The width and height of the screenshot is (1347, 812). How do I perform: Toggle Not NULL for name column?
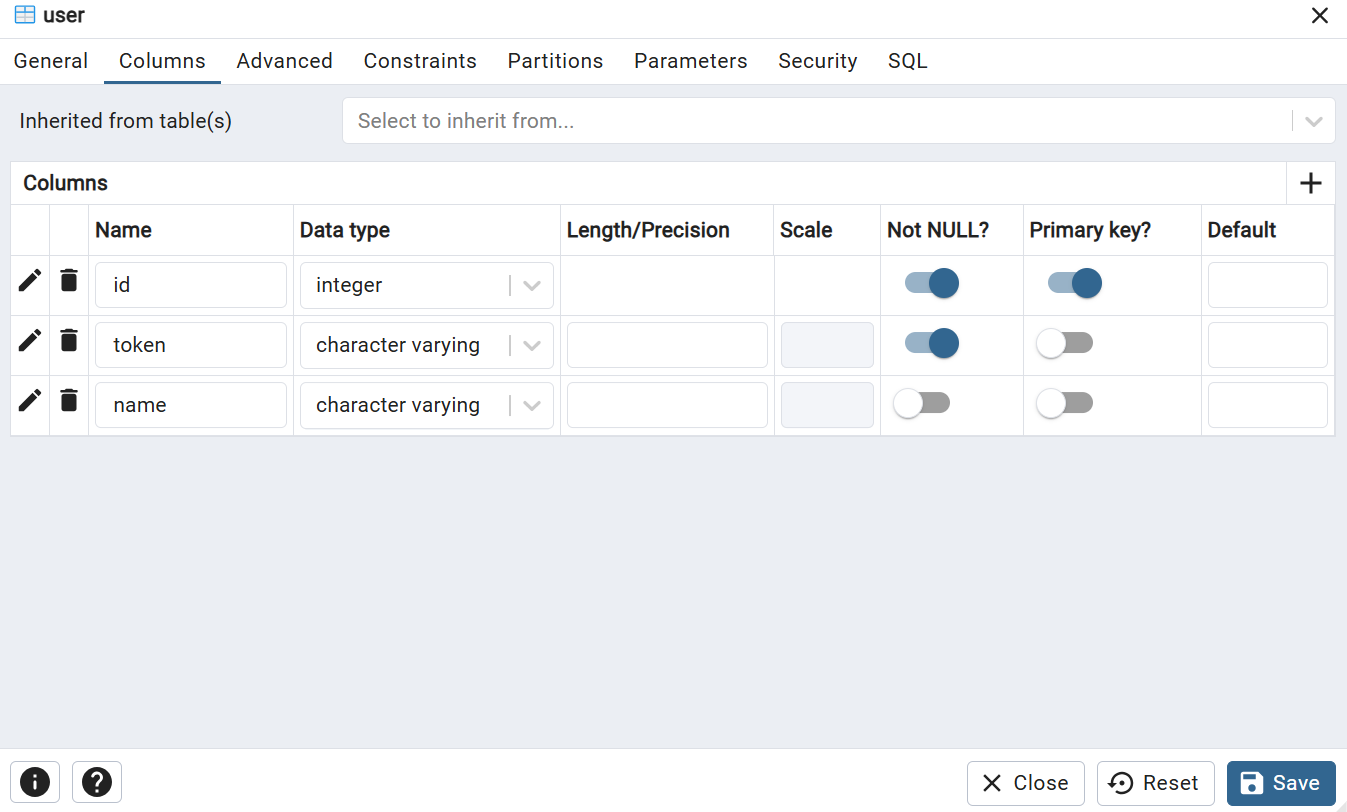[922, 404]
